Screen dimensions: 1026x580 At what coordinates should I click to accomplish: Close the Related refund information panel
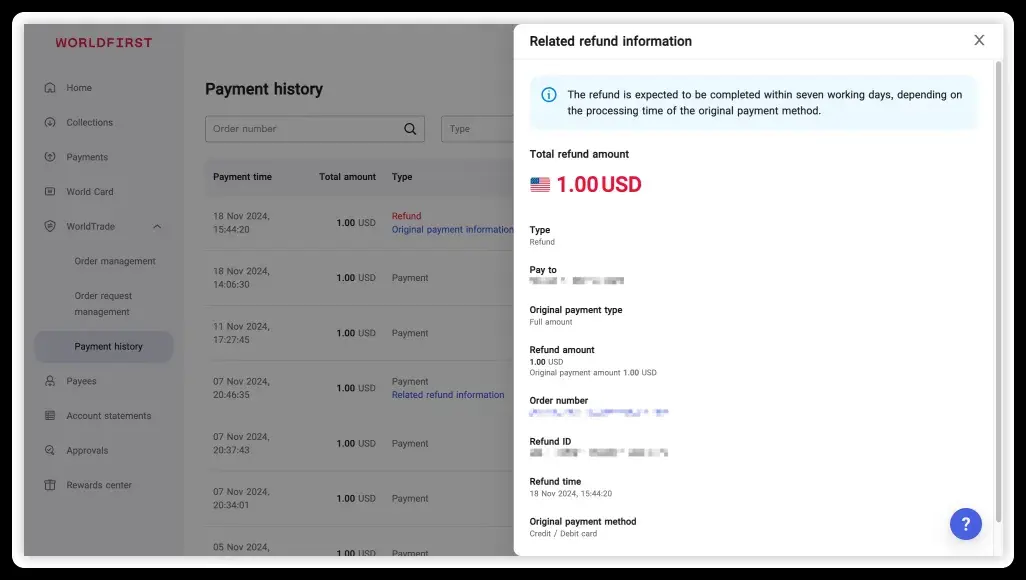point(979,40)
